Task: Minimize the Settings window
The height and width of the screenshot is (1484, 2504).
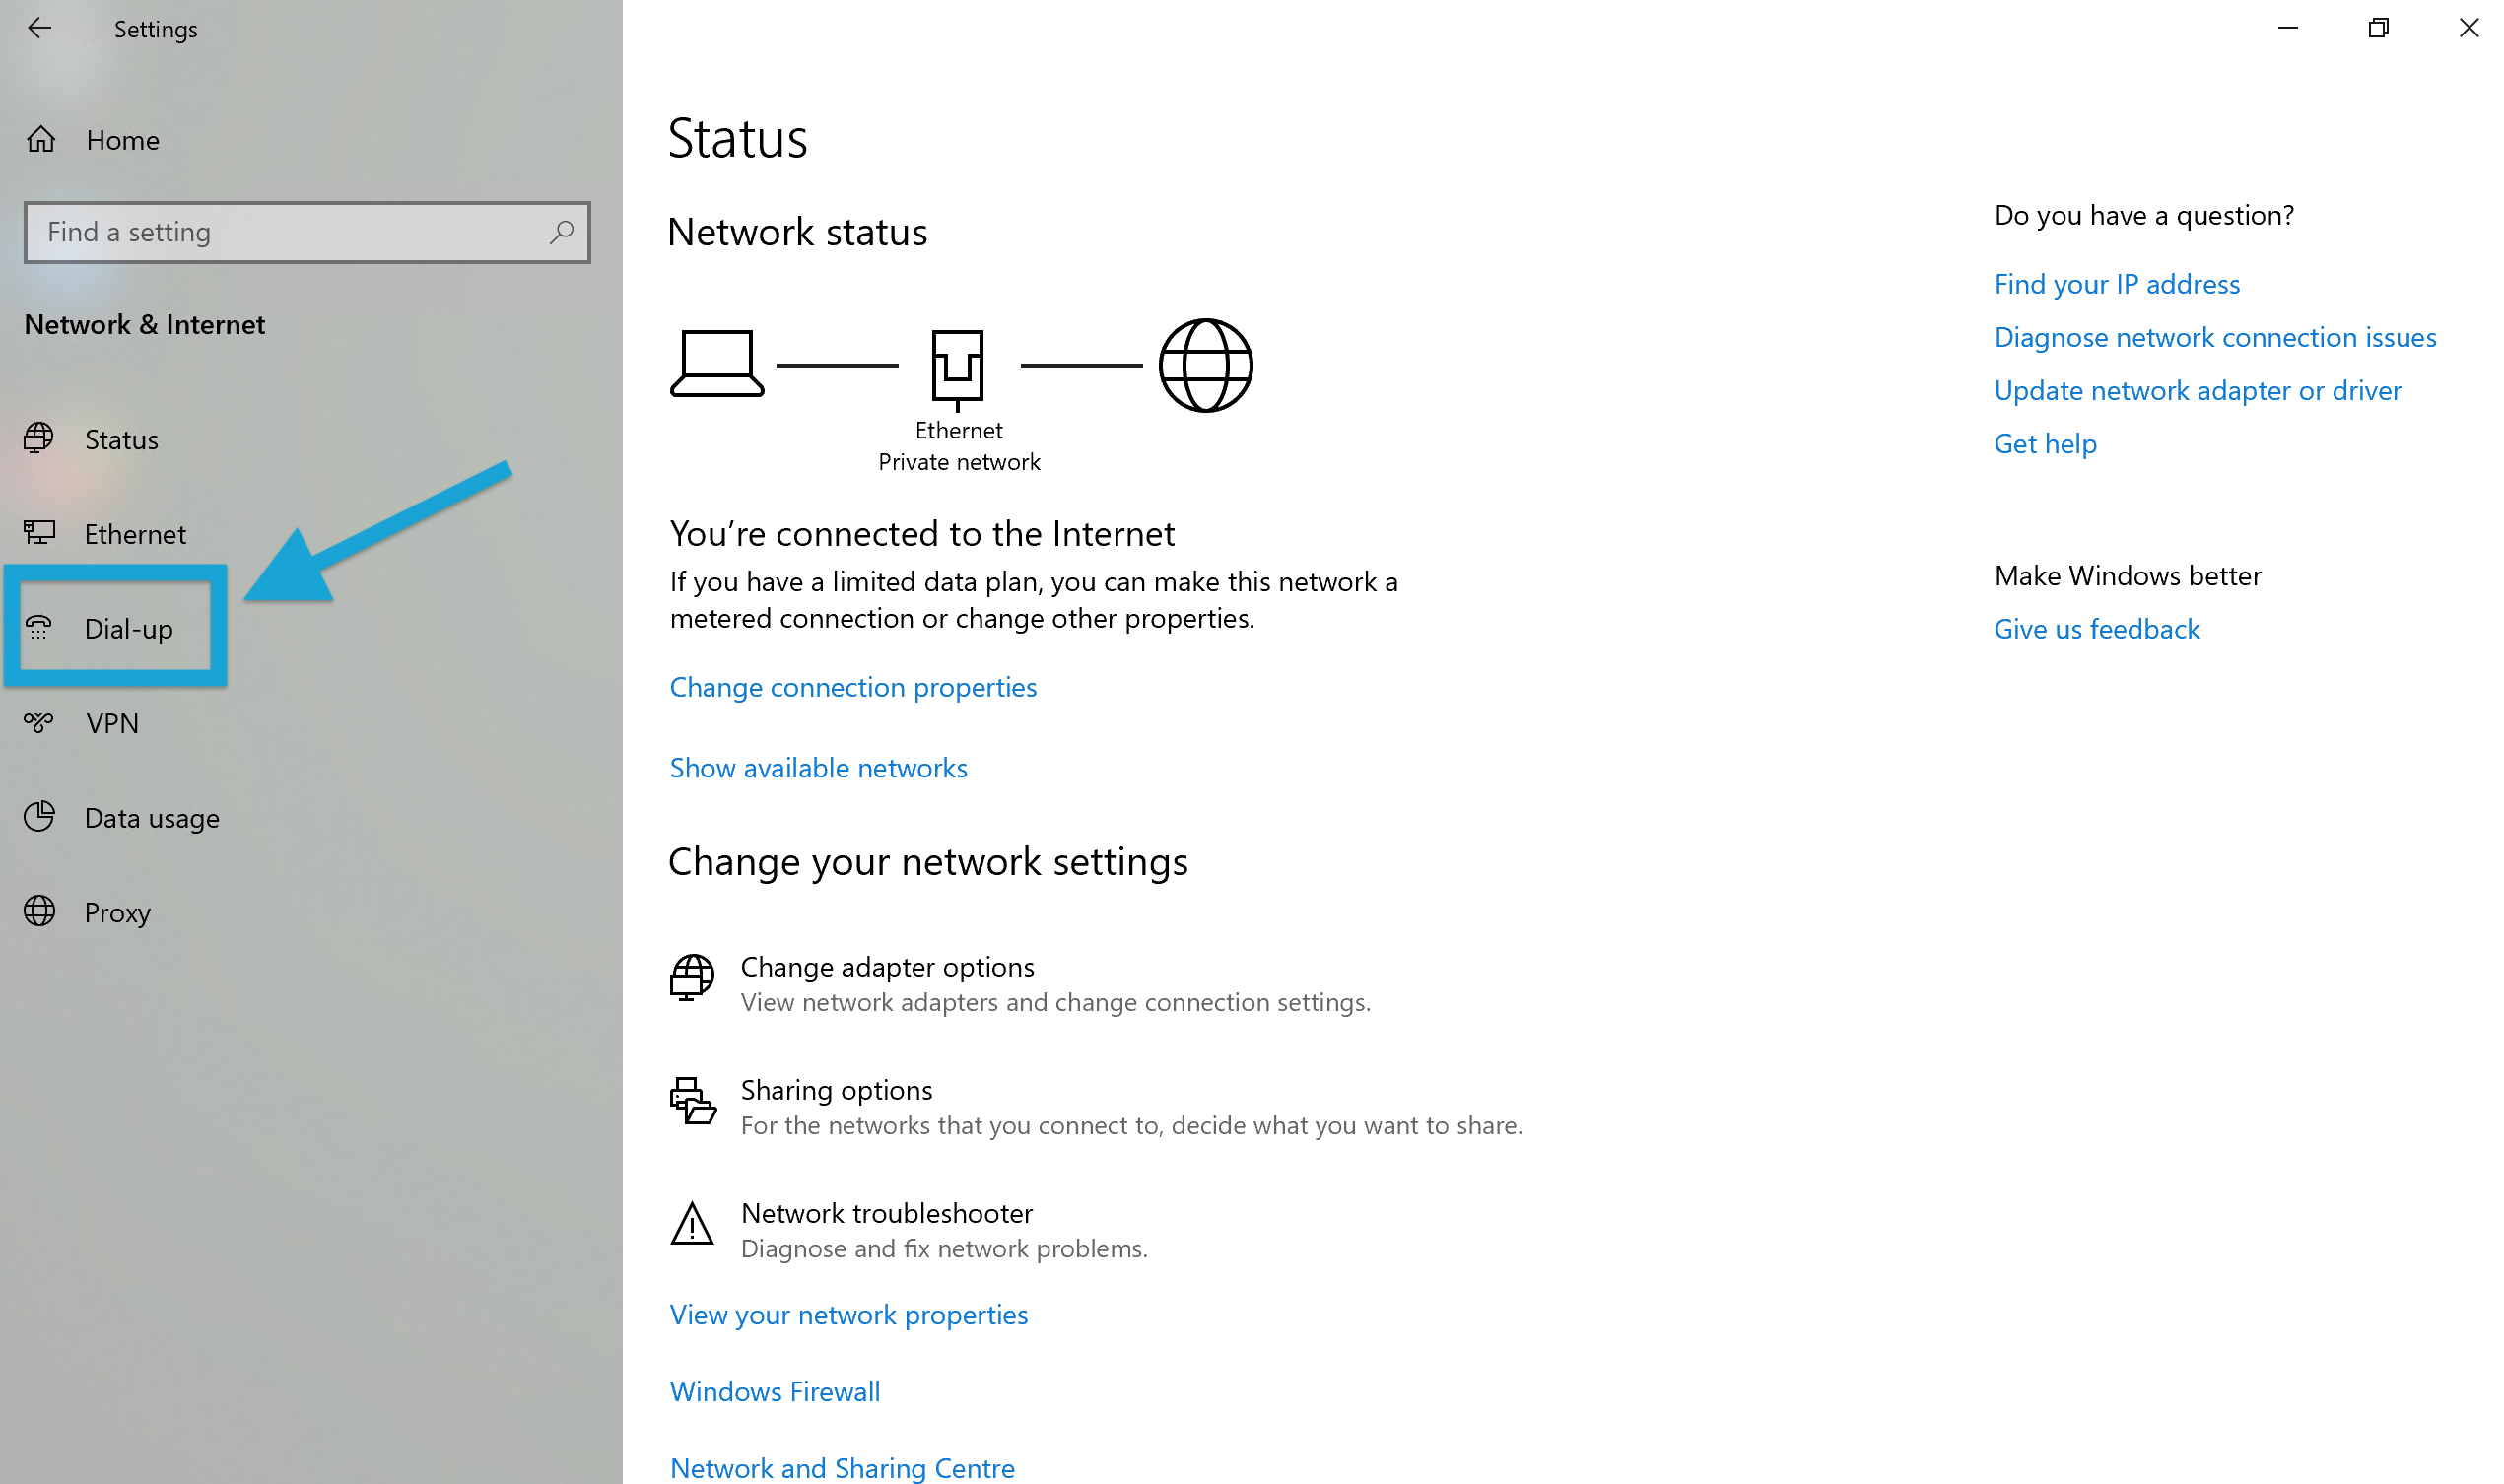Action: pyautogui.click(x=2288, y=28)
